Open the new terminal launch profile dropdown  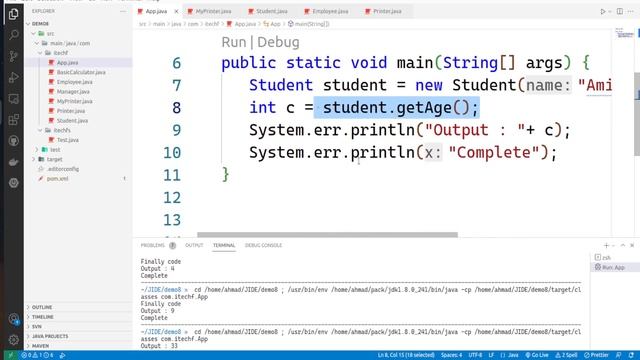click(613, 245)
